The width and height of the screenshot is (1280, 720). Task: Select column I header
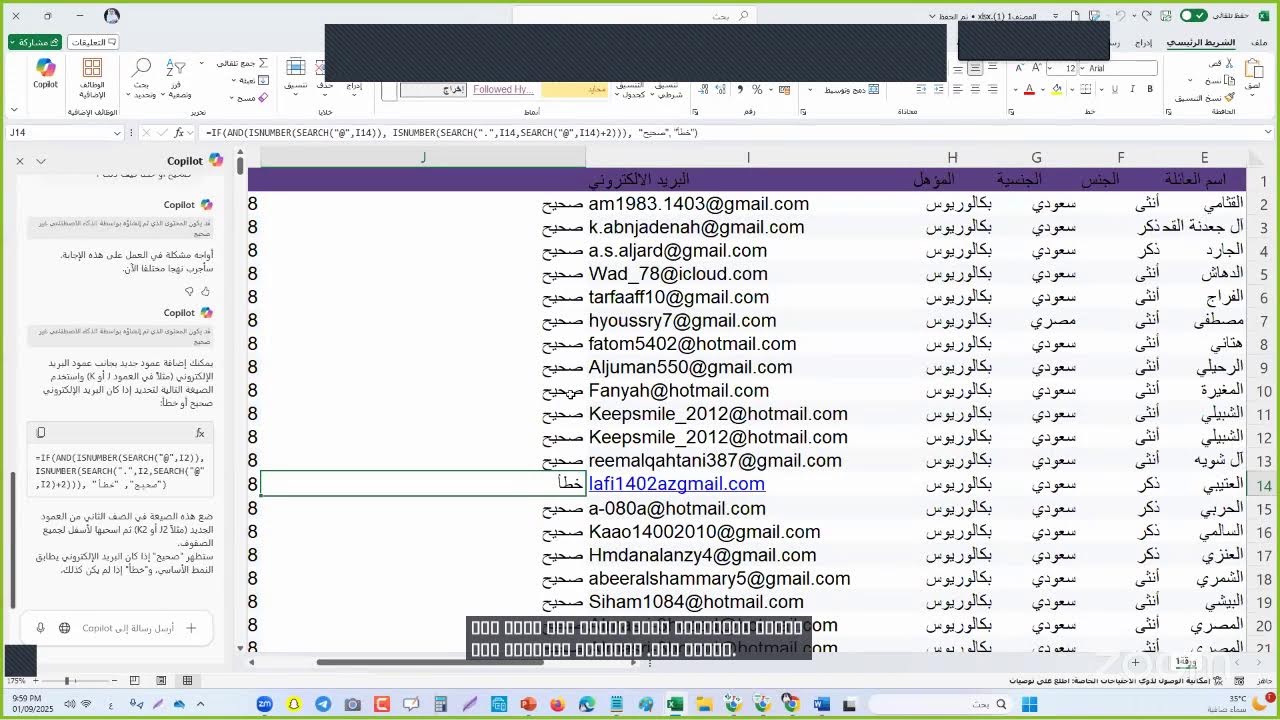[x=748, y=157]
